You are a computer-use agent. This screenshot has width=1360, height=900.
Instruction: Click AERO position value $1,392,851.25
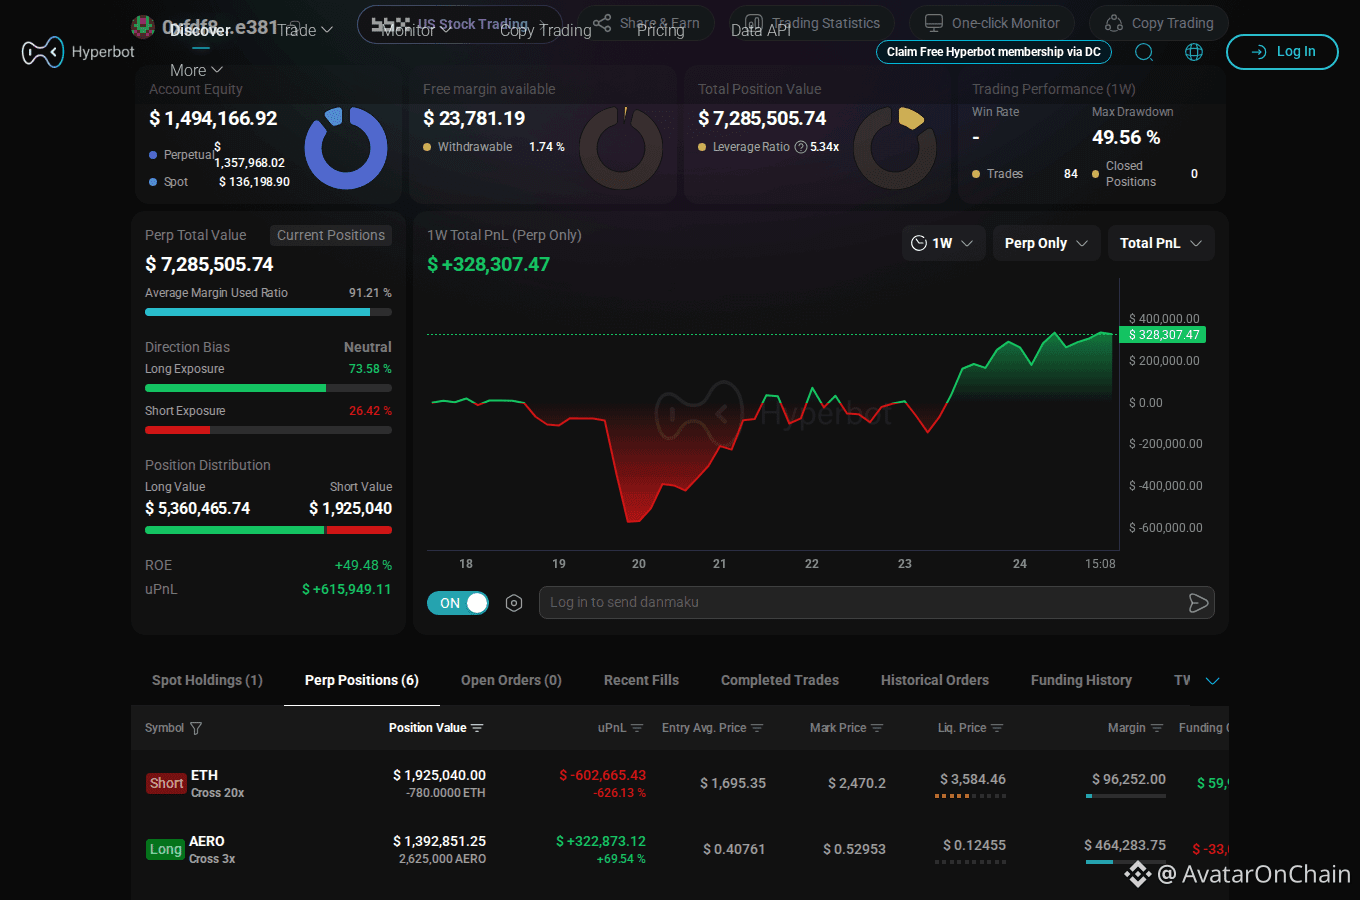tap(439, 841)
